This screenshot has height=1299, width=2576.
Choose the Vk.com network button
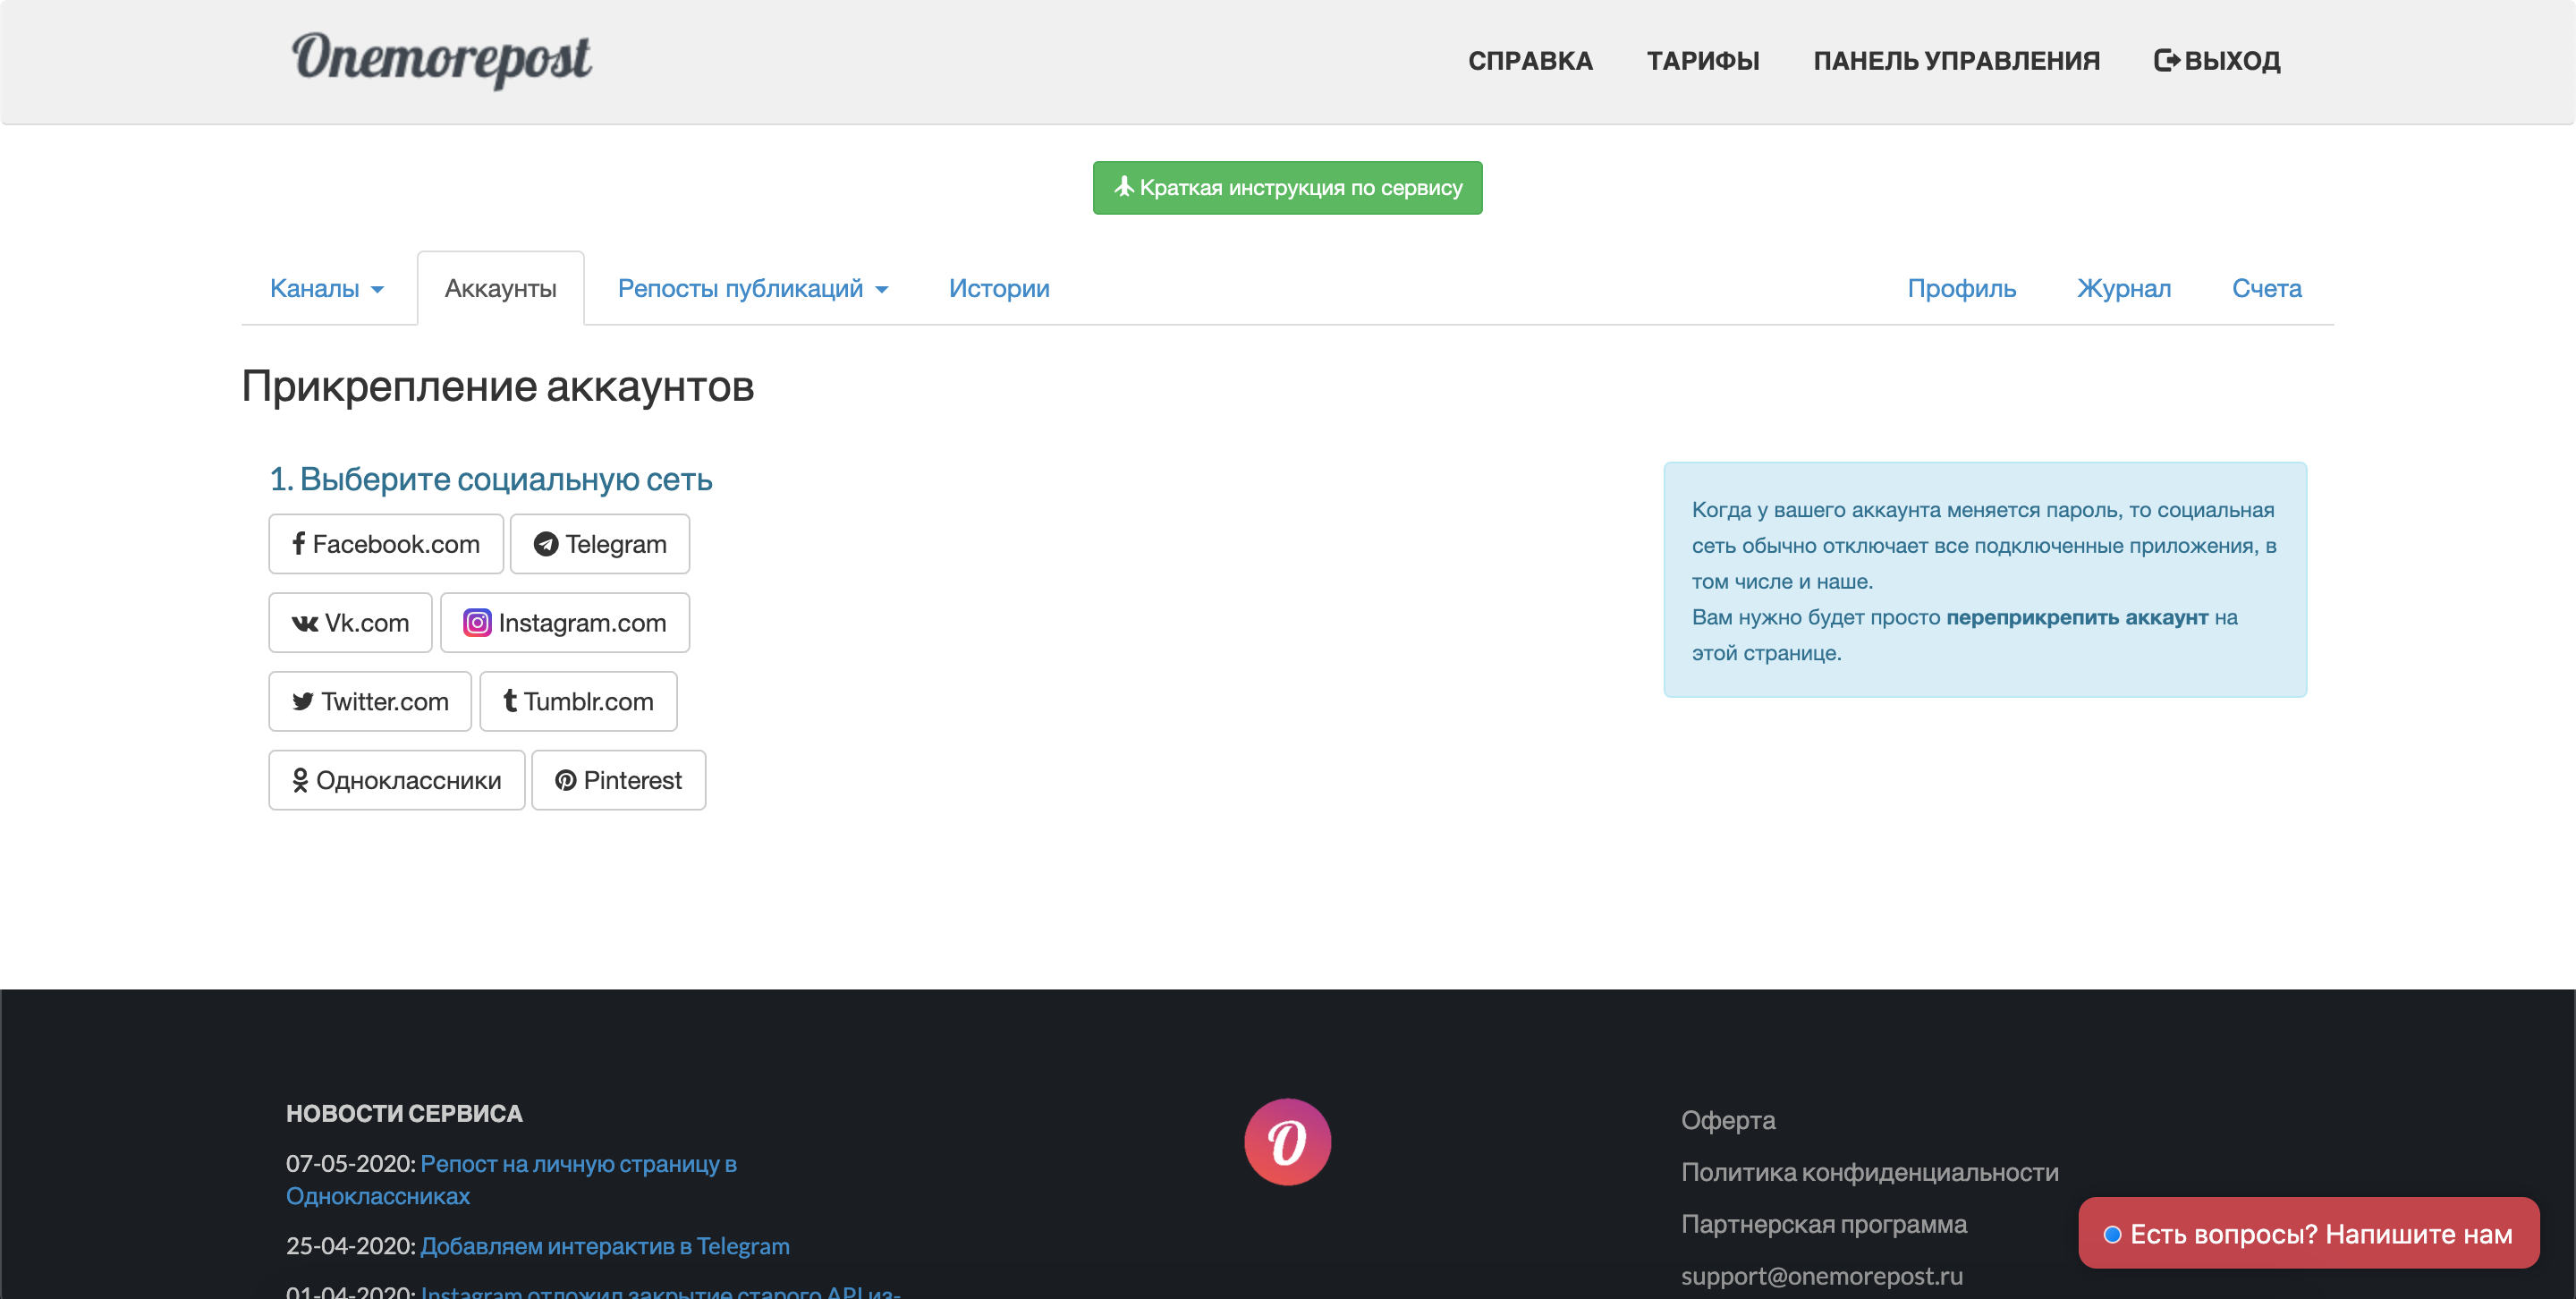(x=350, y=623)
